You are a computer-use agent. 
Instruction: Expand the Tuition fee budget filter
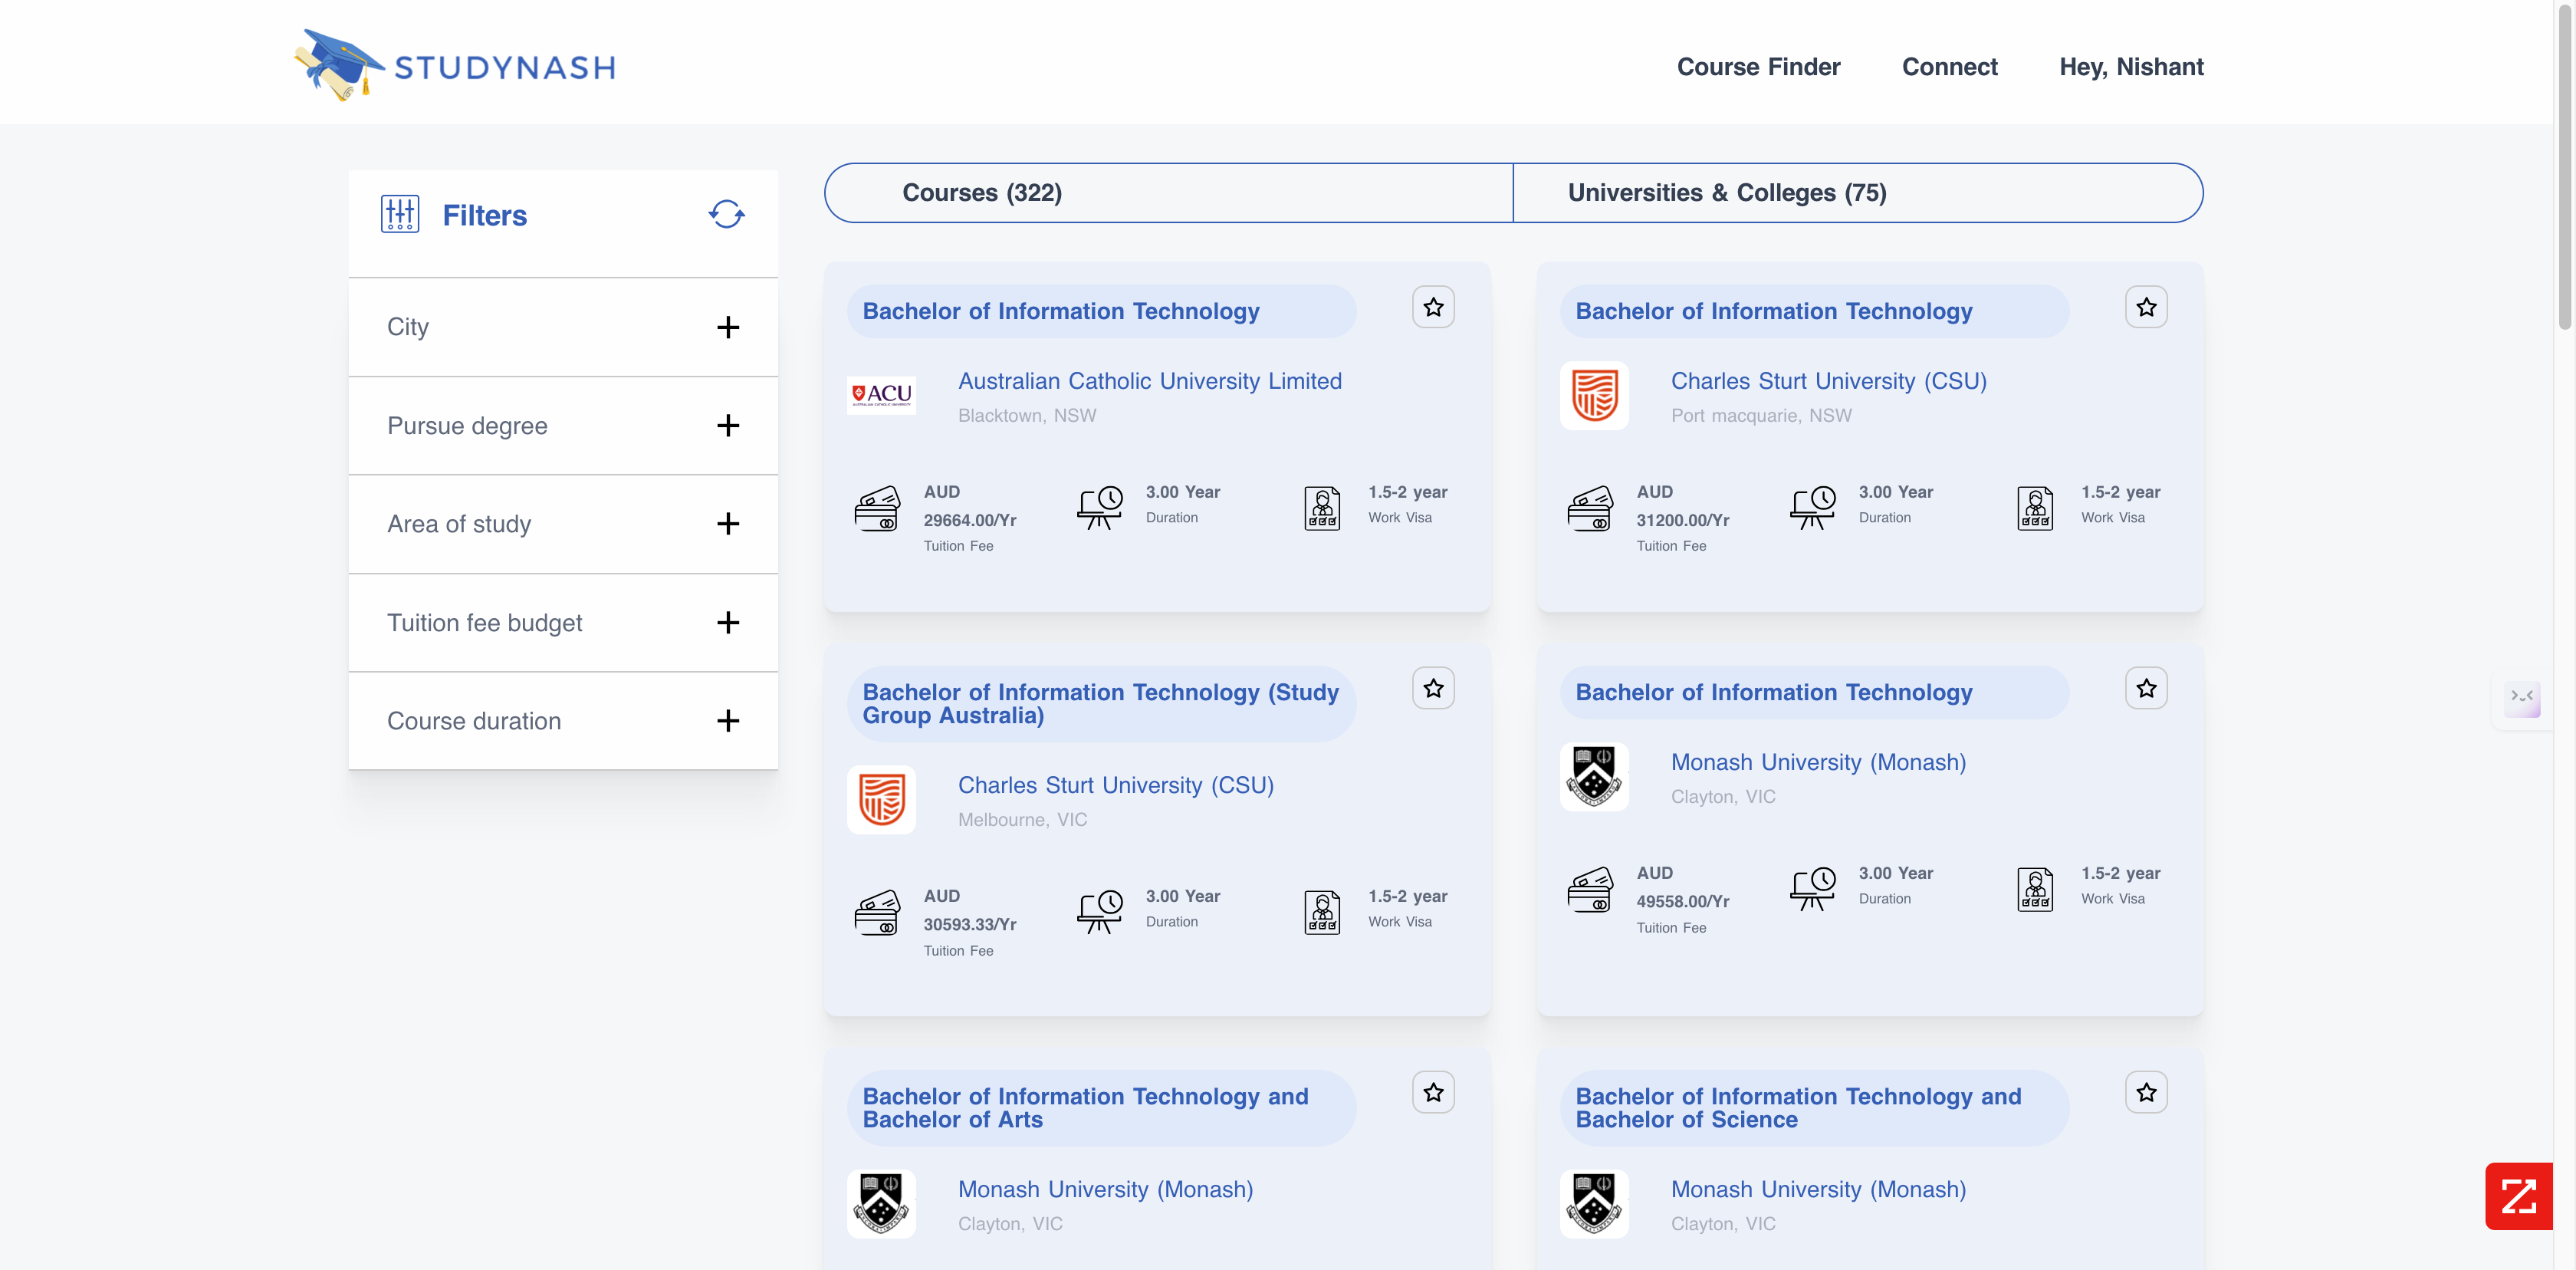[x=563, y=622]
